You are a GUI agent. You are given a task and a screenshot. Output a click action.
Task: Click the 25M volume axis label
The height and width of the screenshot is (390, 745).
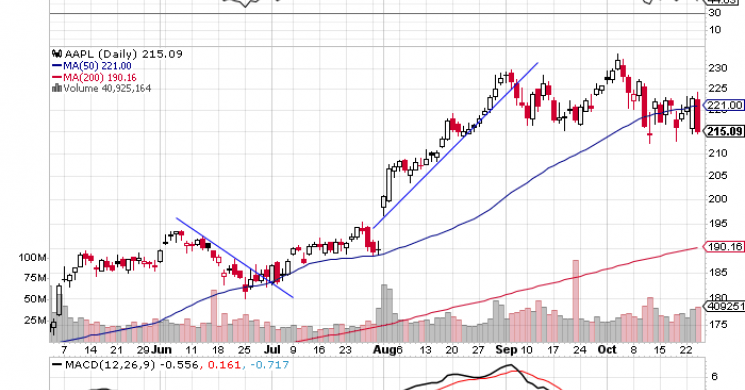point(35,321)
